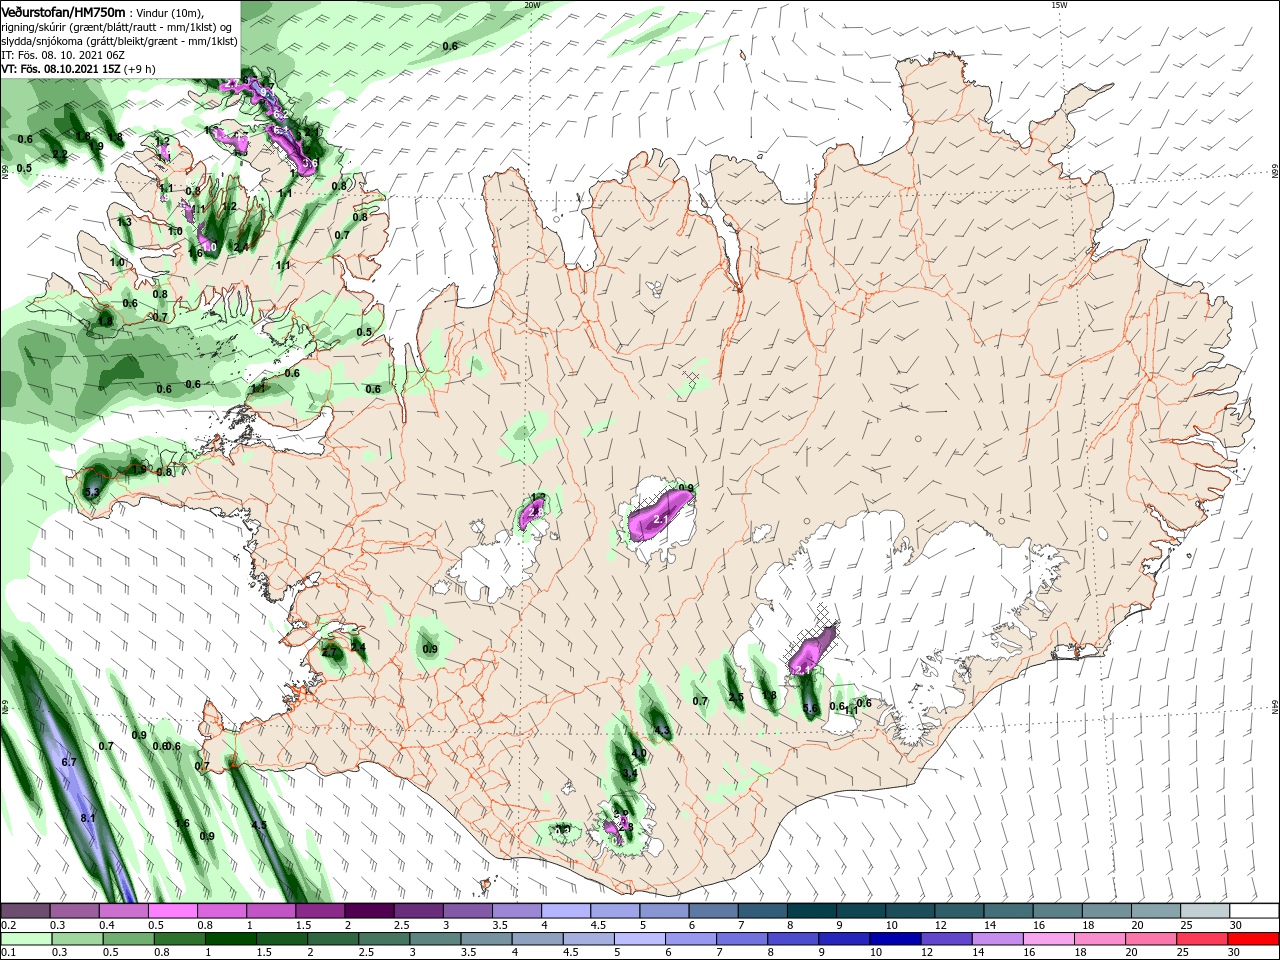Select the royal blue 8–9 rain legend swatch
Image resolution: width=1280 pixels, height=960 pixels.
pyautogui.click(x=793, y=939)
